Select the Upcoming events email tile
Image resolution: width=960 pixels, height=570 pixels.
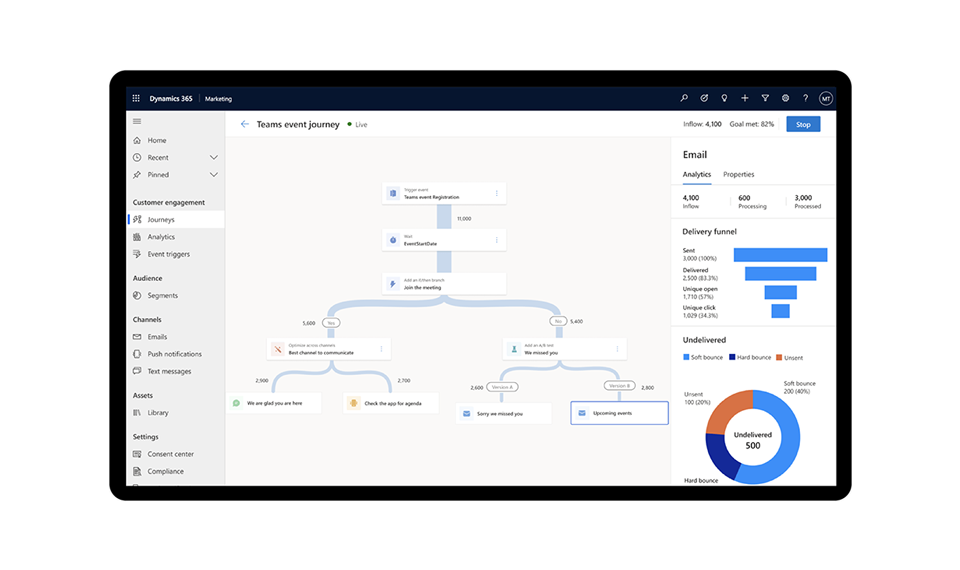619,412
